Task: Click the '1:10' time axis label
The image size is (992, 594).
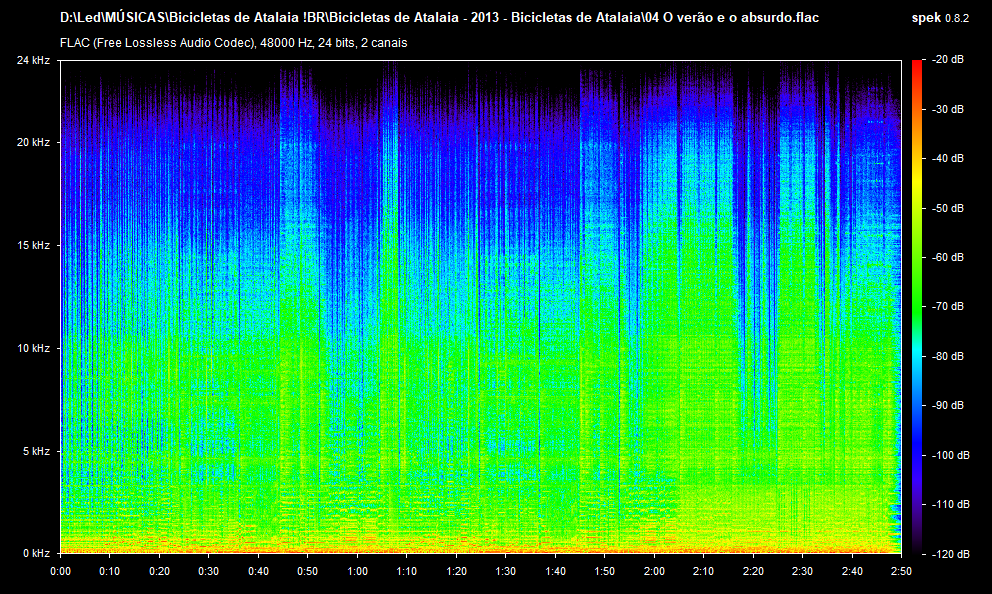Action: [x=406, y=571]
